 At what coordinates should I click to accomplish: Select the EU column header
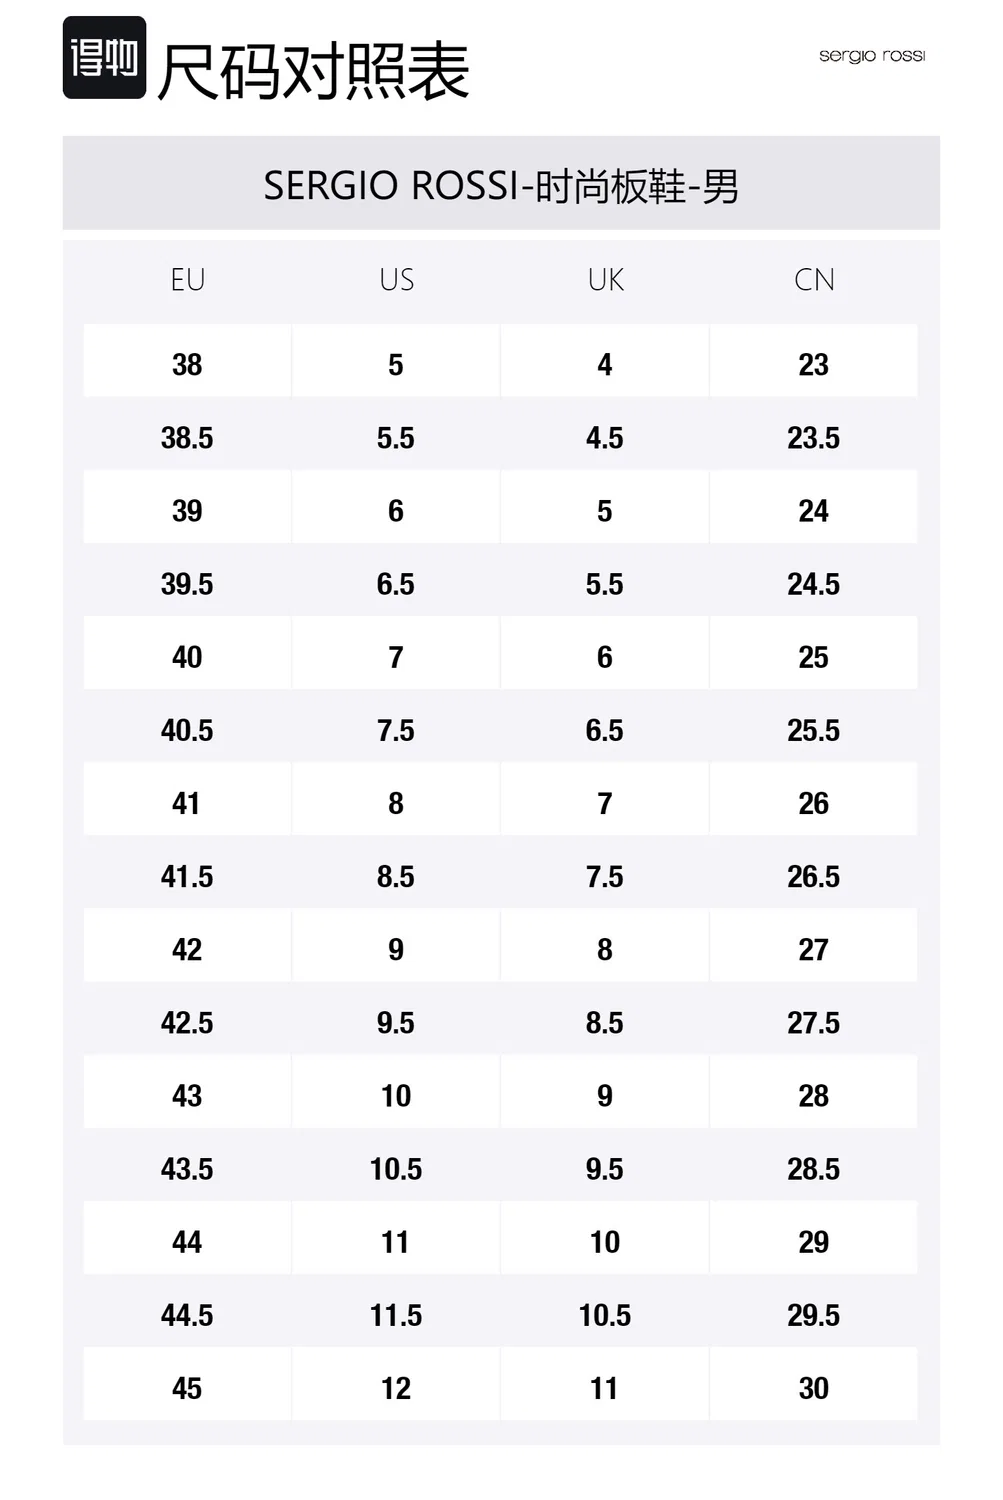tap(188, 280)
